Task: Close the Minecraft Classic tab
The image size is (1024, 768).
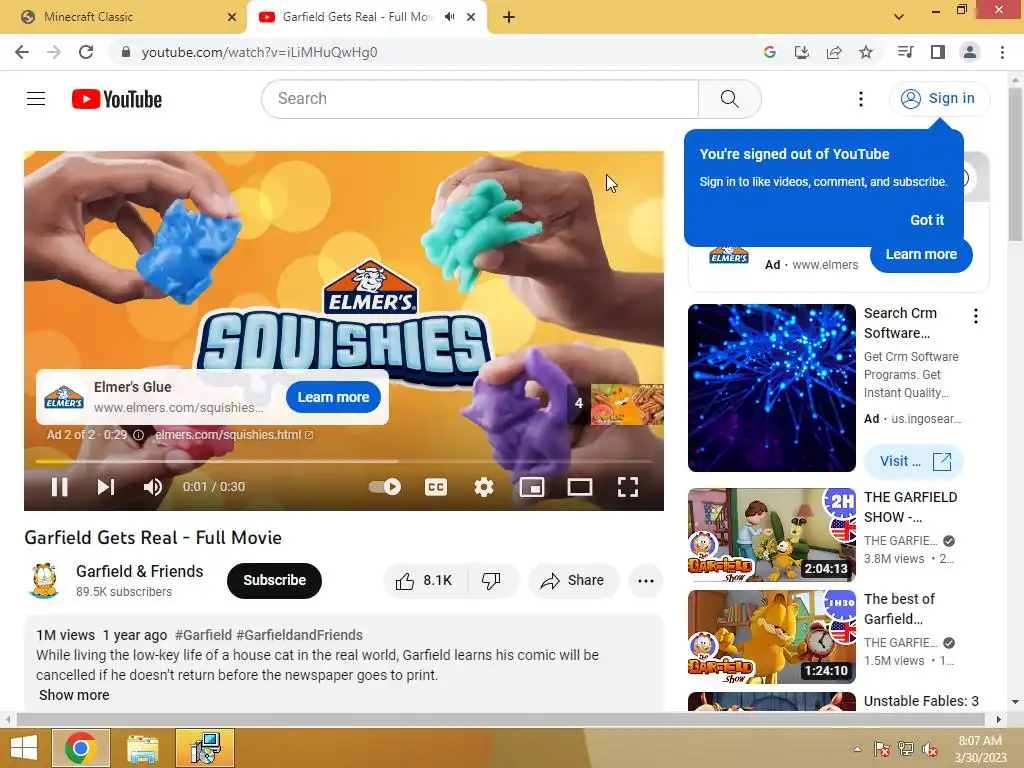Action: click(x=232, y=17)
